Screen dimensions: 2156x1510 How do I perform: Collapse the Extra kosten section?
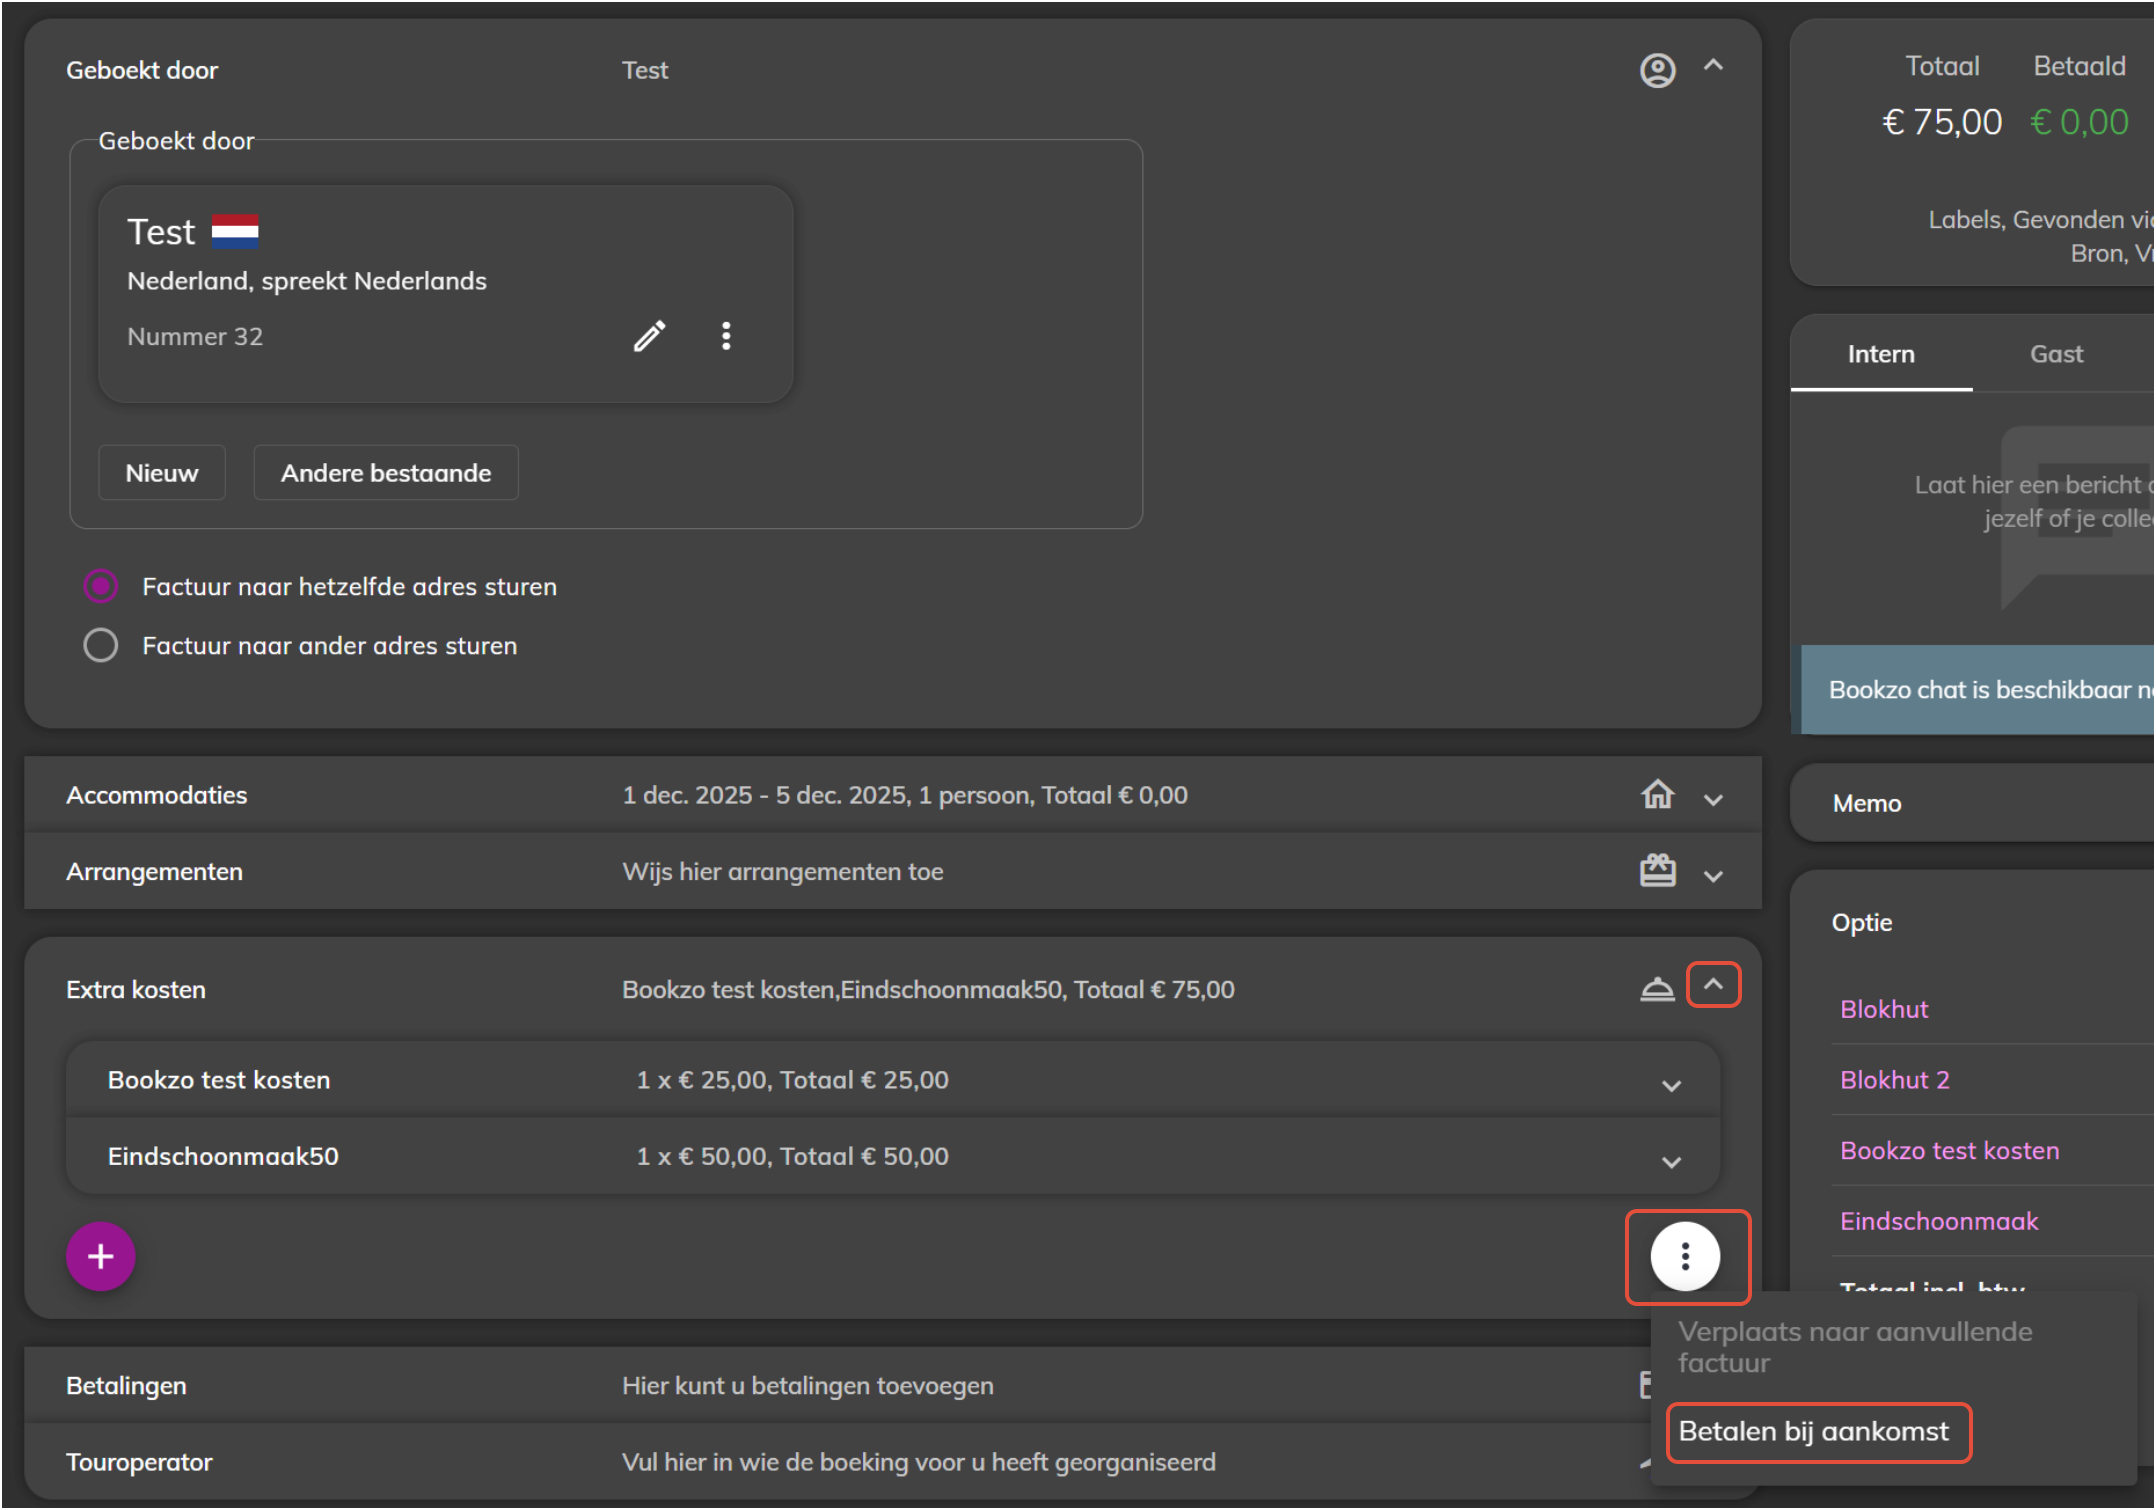click(x=1713, y=985)
